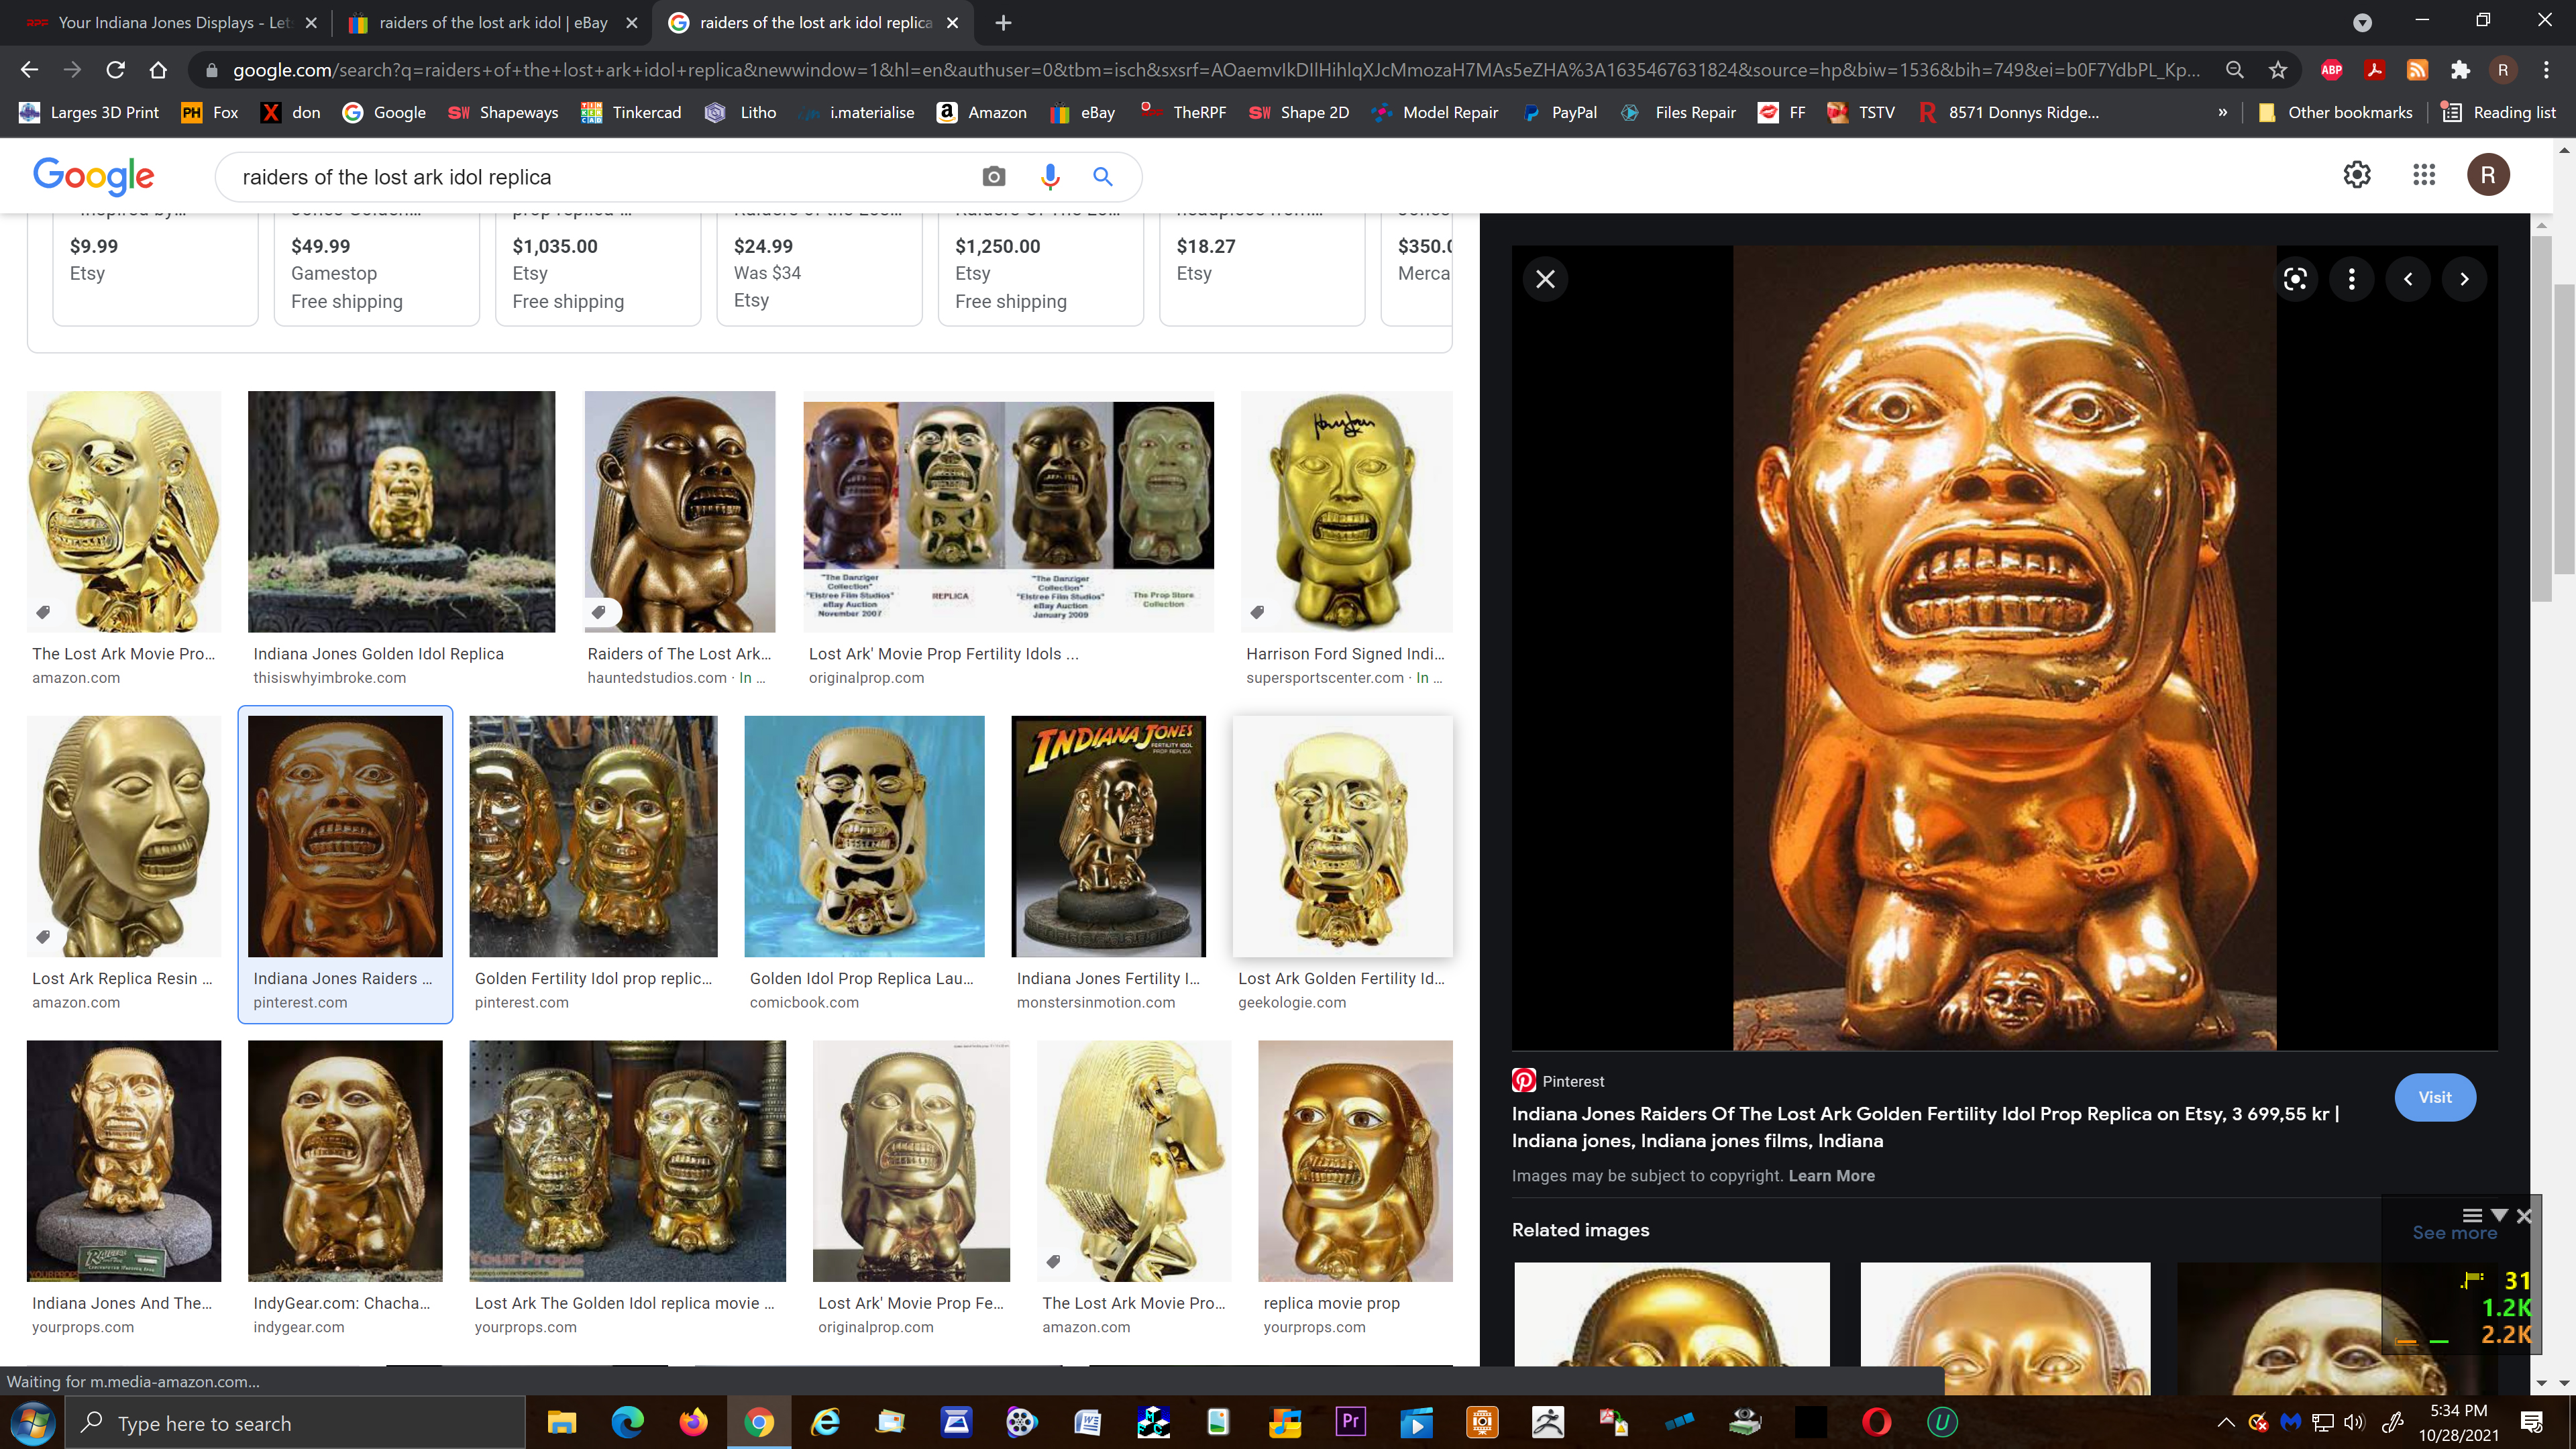
Task: Click the Chrome address bar URL
Action: tap(1215, 70)
